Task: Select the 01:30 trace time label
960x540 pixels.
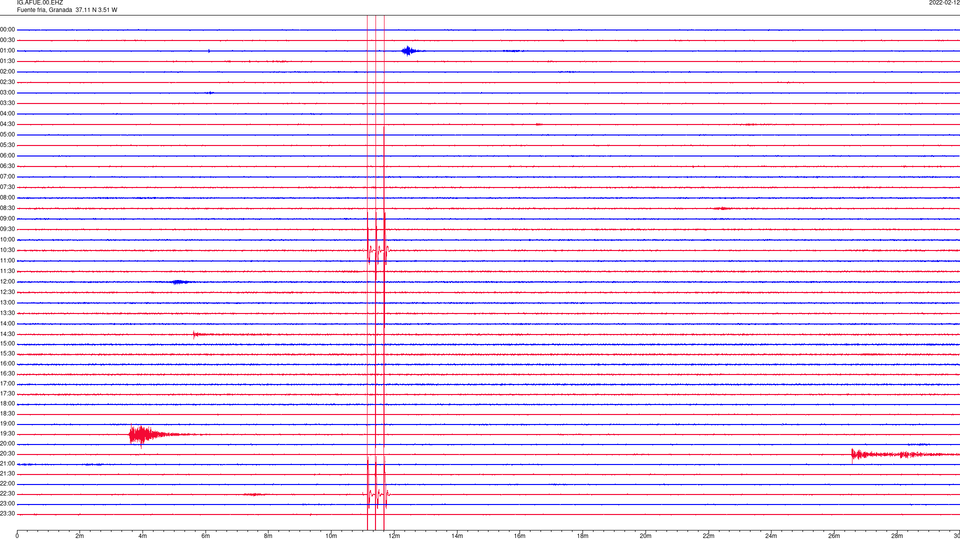Action: (x=8, y=61)
